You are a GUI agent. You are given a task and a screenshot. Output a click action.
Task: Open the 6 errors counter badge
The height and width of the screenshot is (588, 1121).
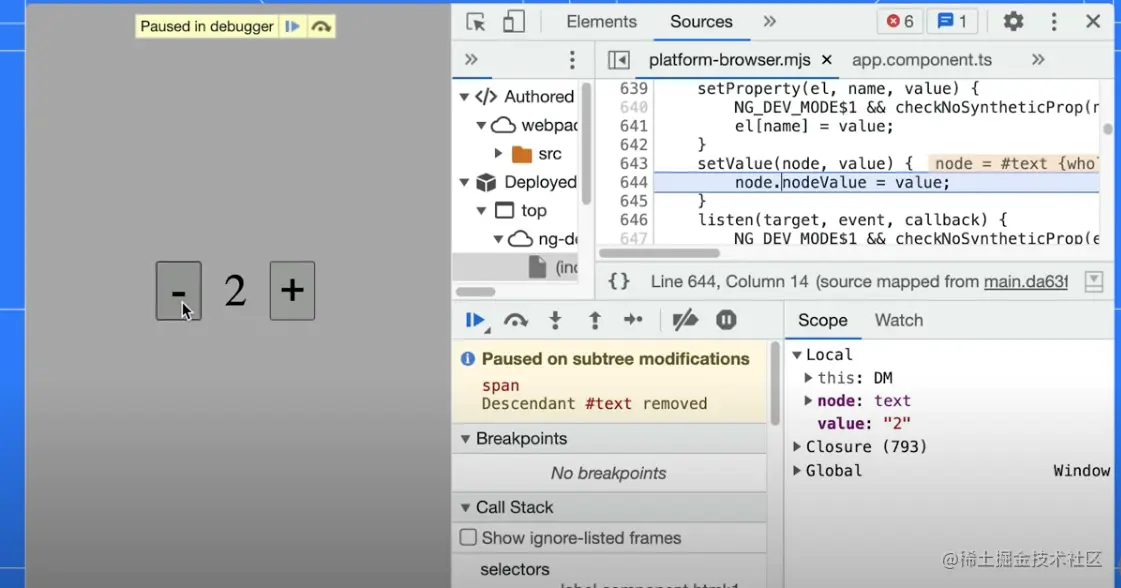tap(900, 21)
